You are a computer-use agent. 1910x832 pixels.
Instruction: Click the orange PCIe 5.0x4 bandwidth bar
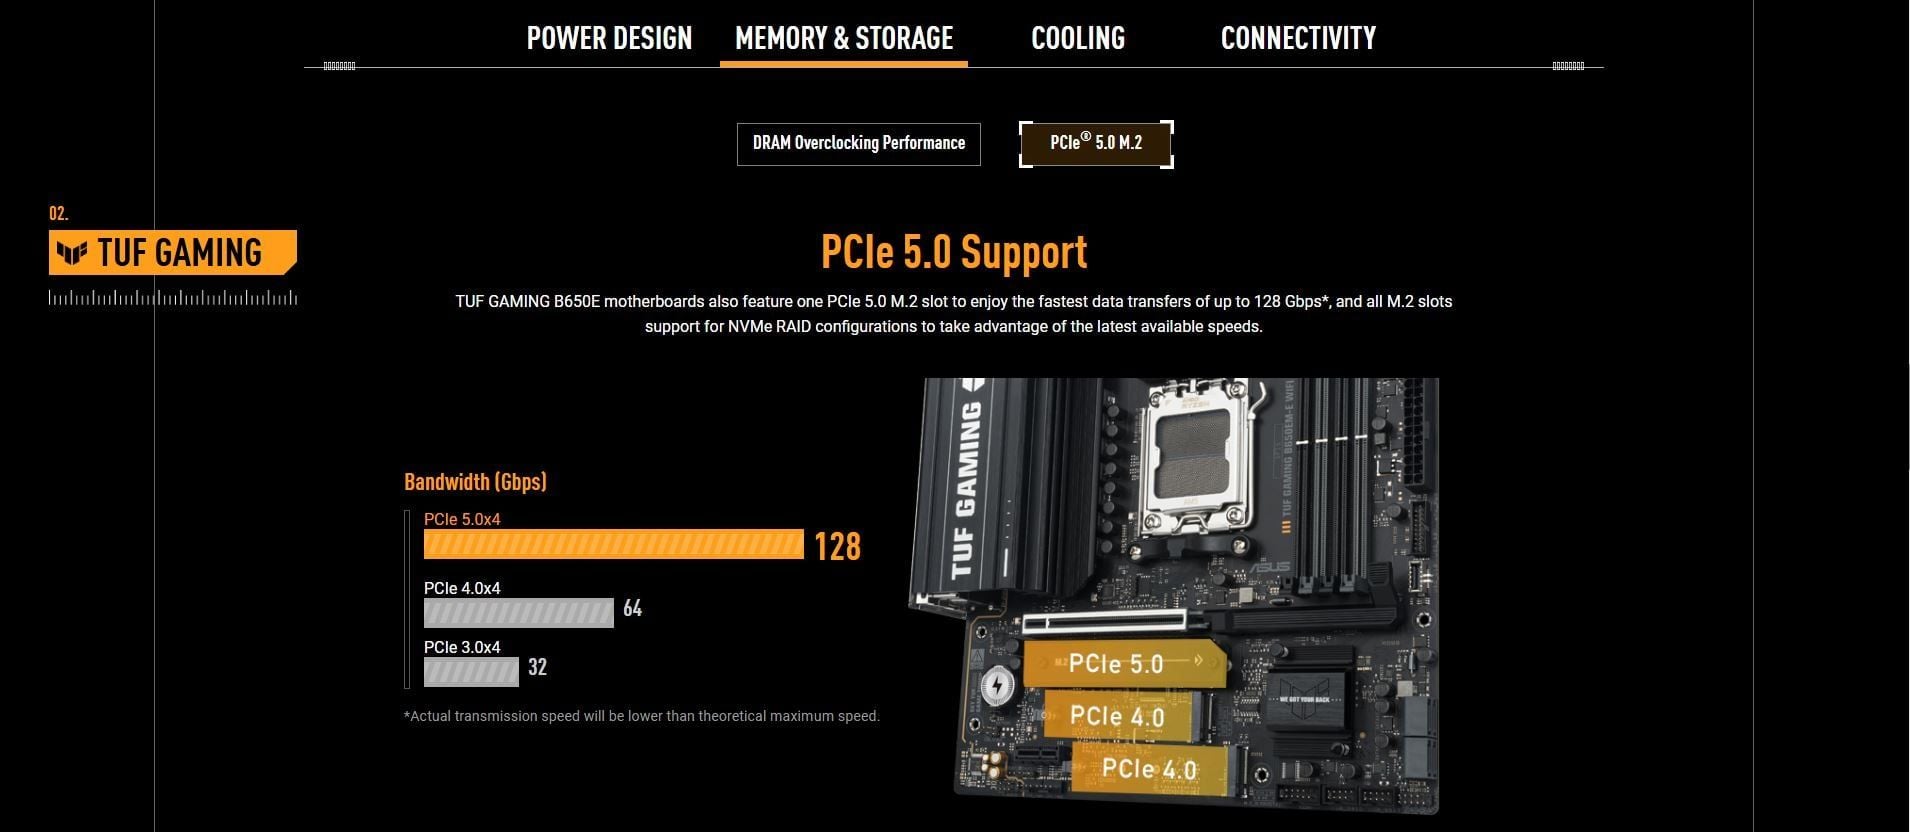click(614, 544)
